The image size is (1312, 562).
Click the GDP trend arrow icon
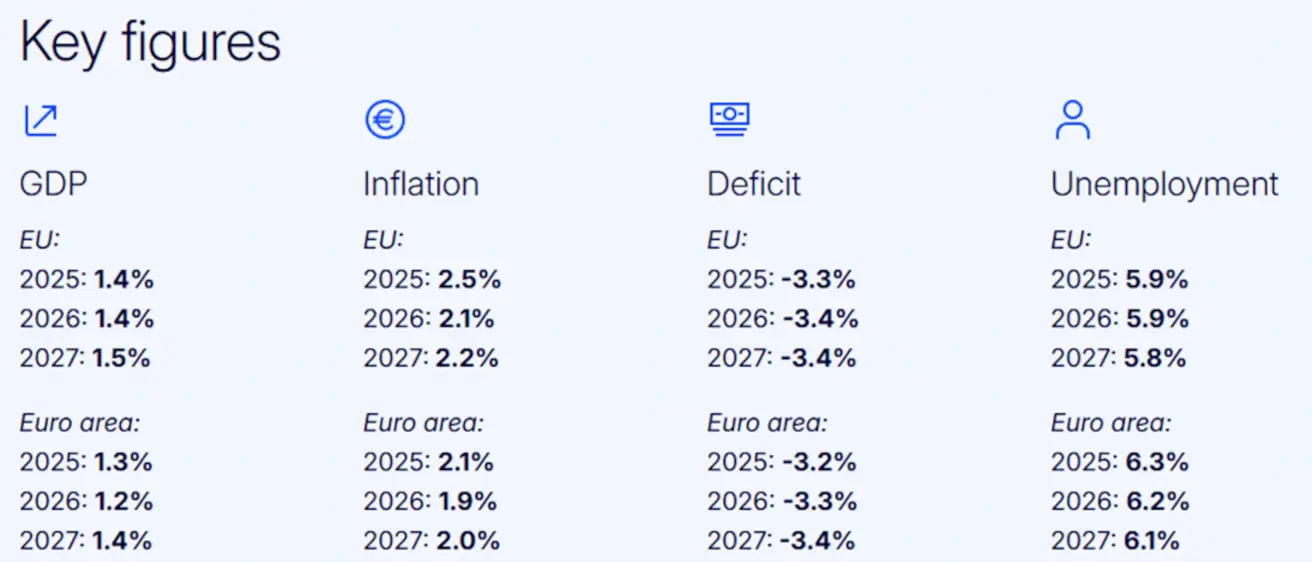[41, 120]
